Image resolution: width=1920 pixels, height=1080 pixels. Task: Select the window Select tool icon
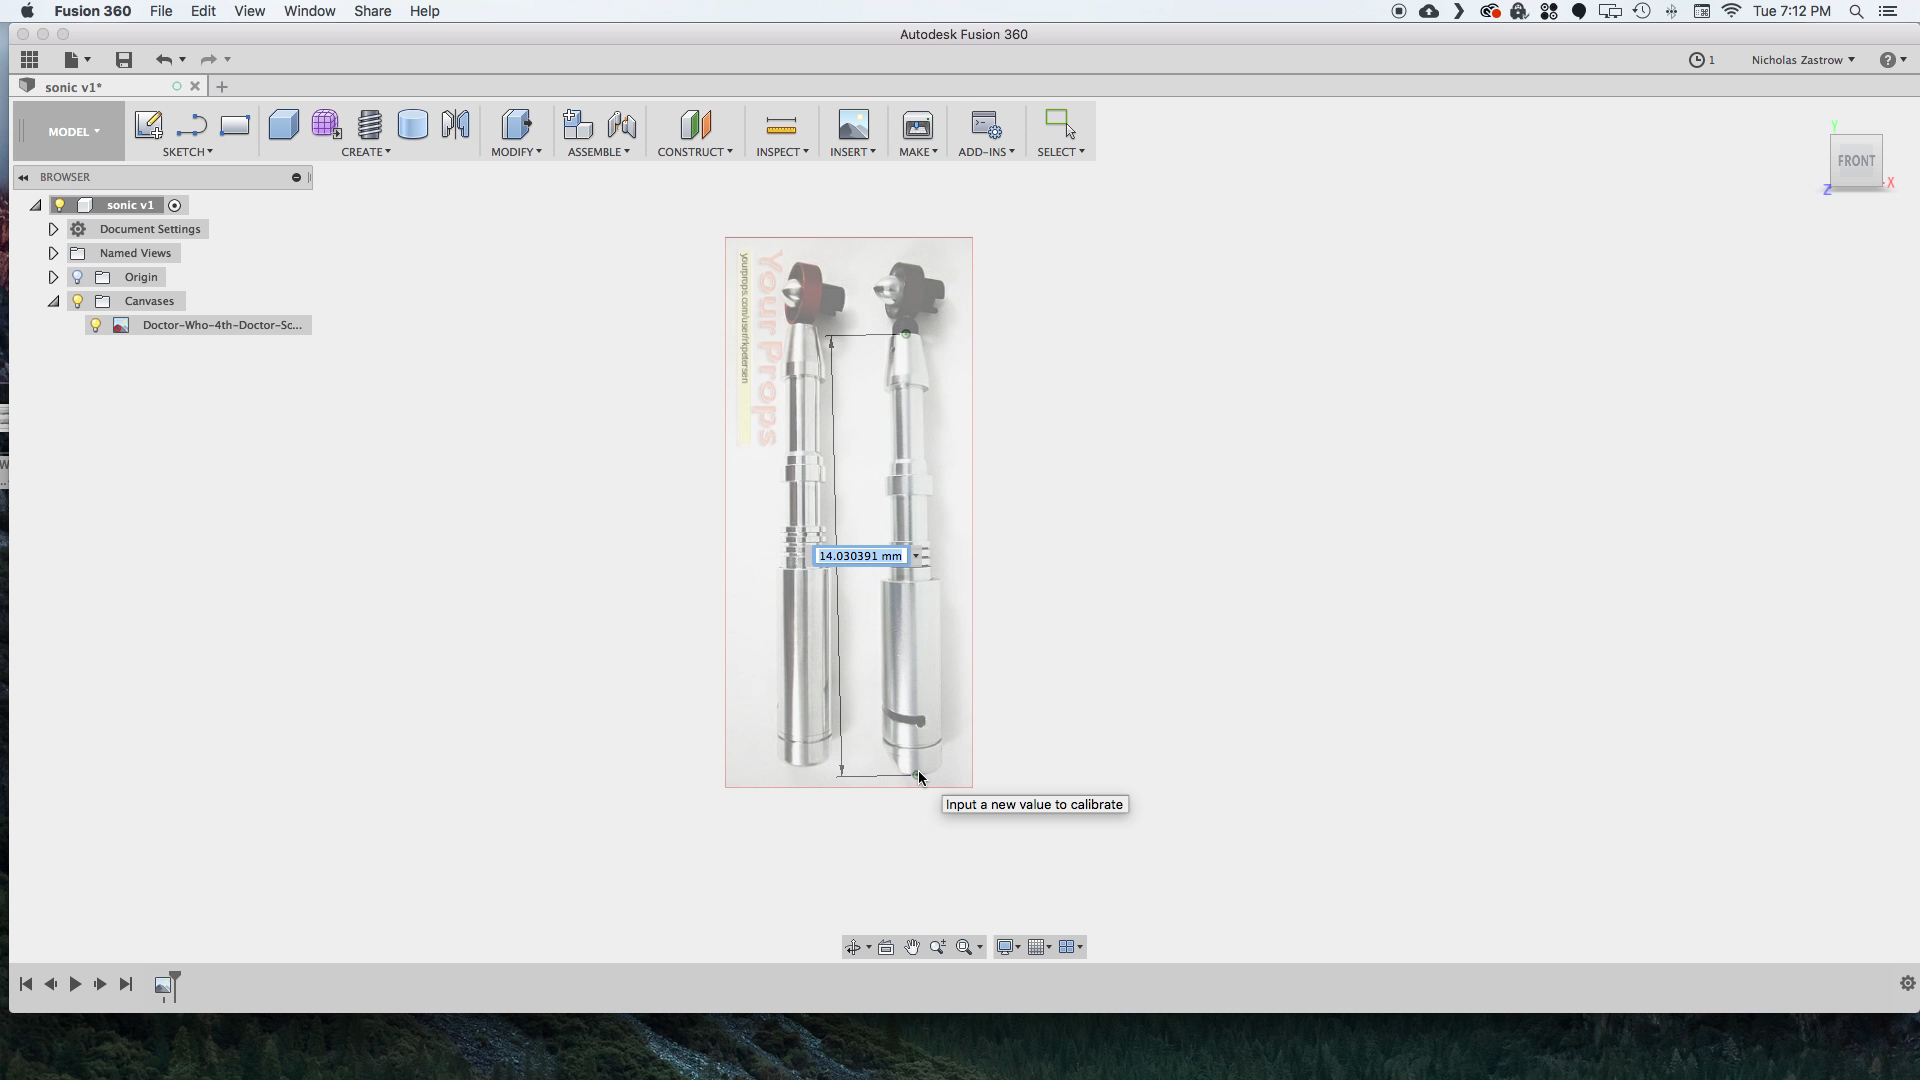point(1060,124)
